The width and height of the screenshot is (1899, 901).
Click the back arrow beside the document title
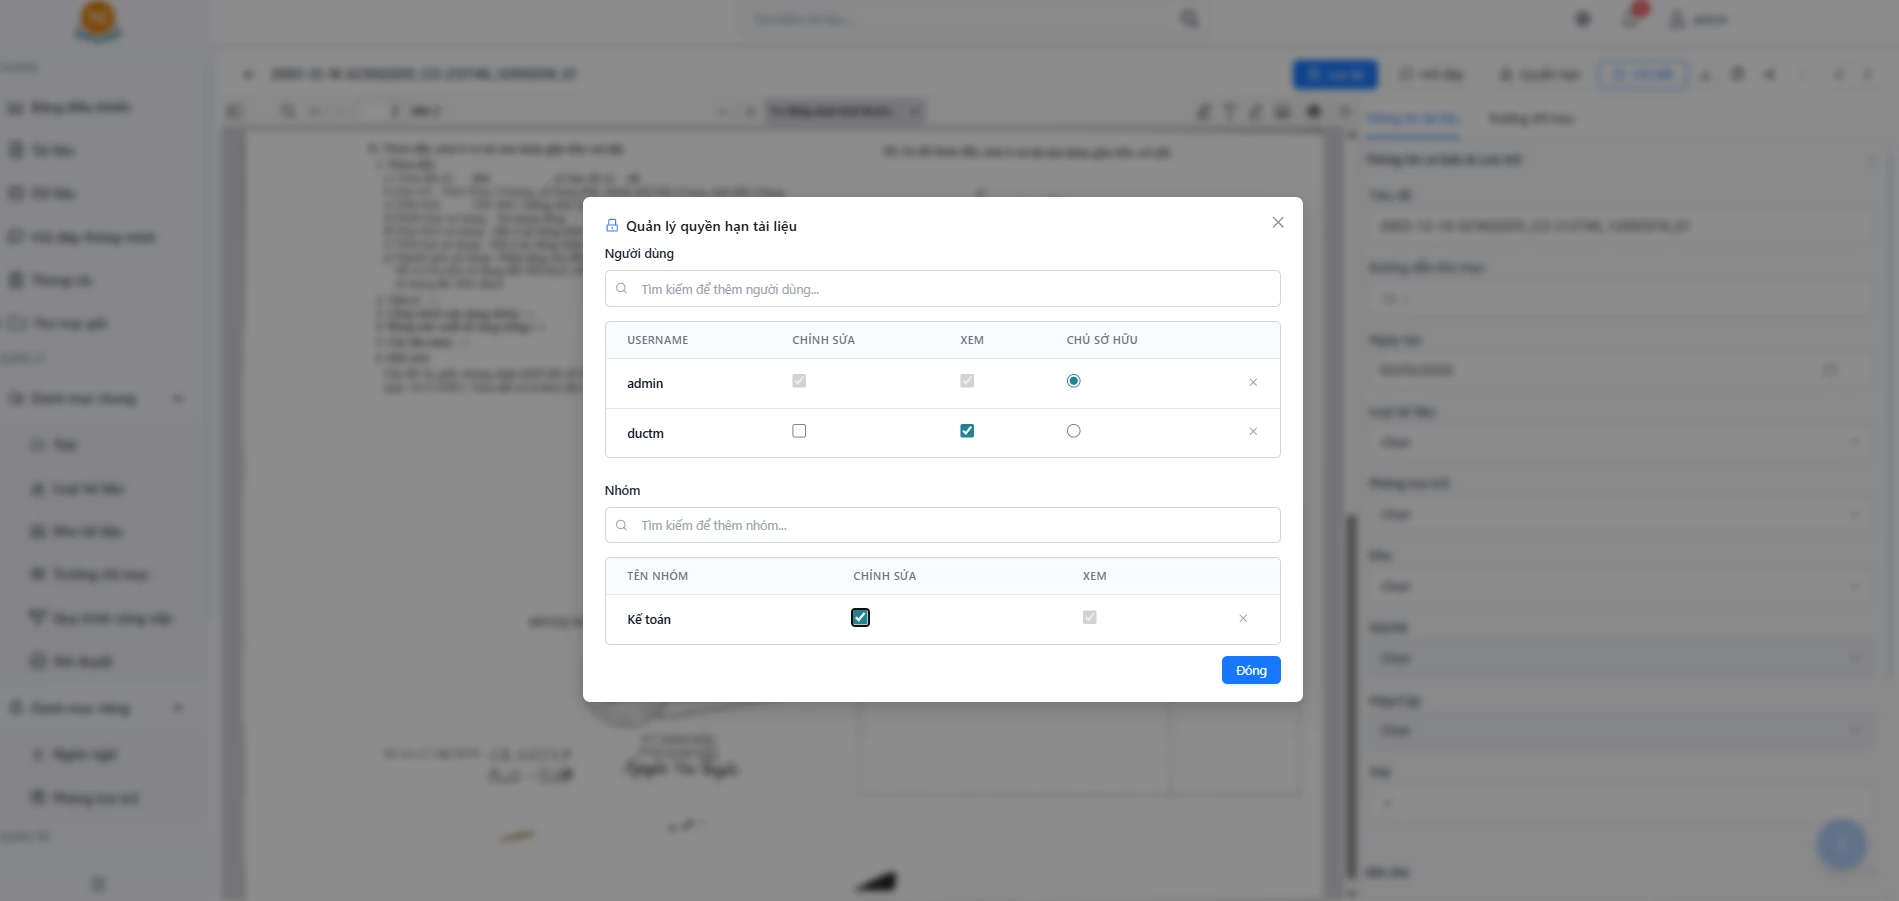click(248, 74)
